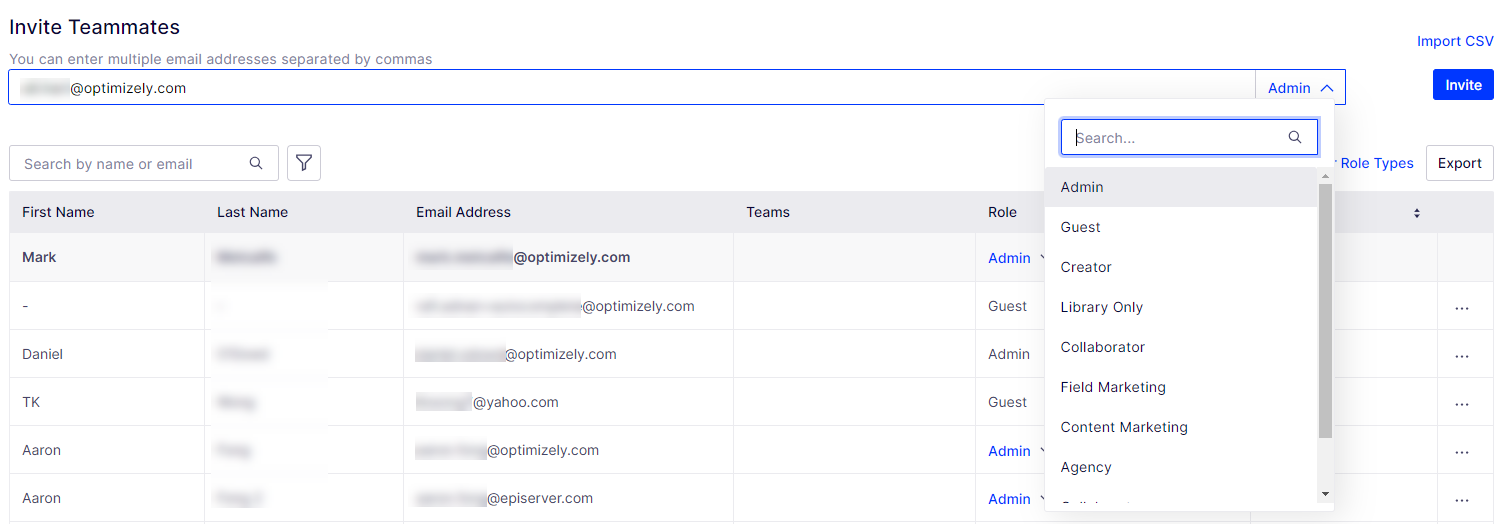1498x524 pixels.
Task: Focus the Search by name or email field
Action: pos(143,163)
